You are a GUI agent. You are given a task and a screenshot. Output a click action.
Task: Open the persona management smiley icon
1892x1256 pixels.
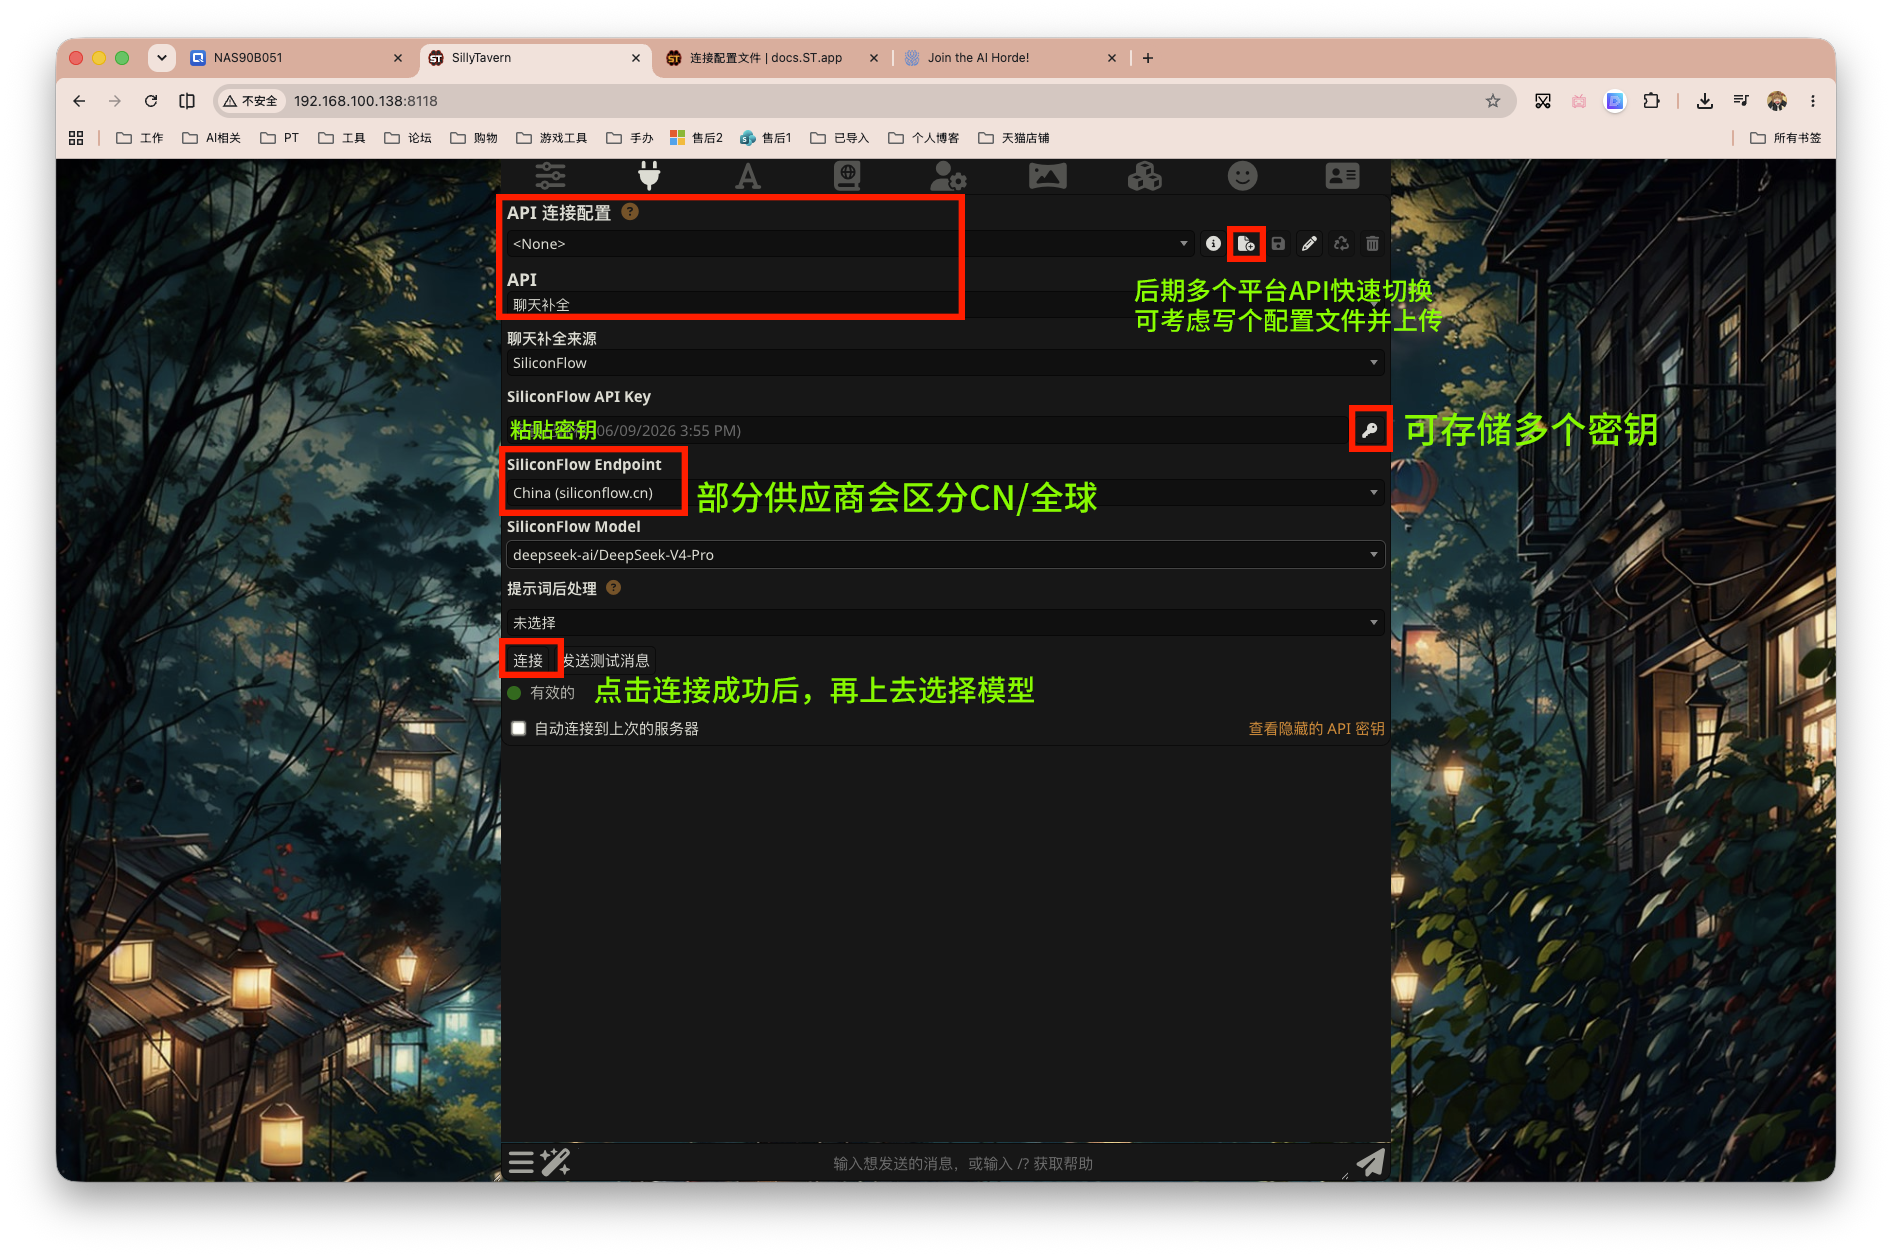coord(1242,176)
